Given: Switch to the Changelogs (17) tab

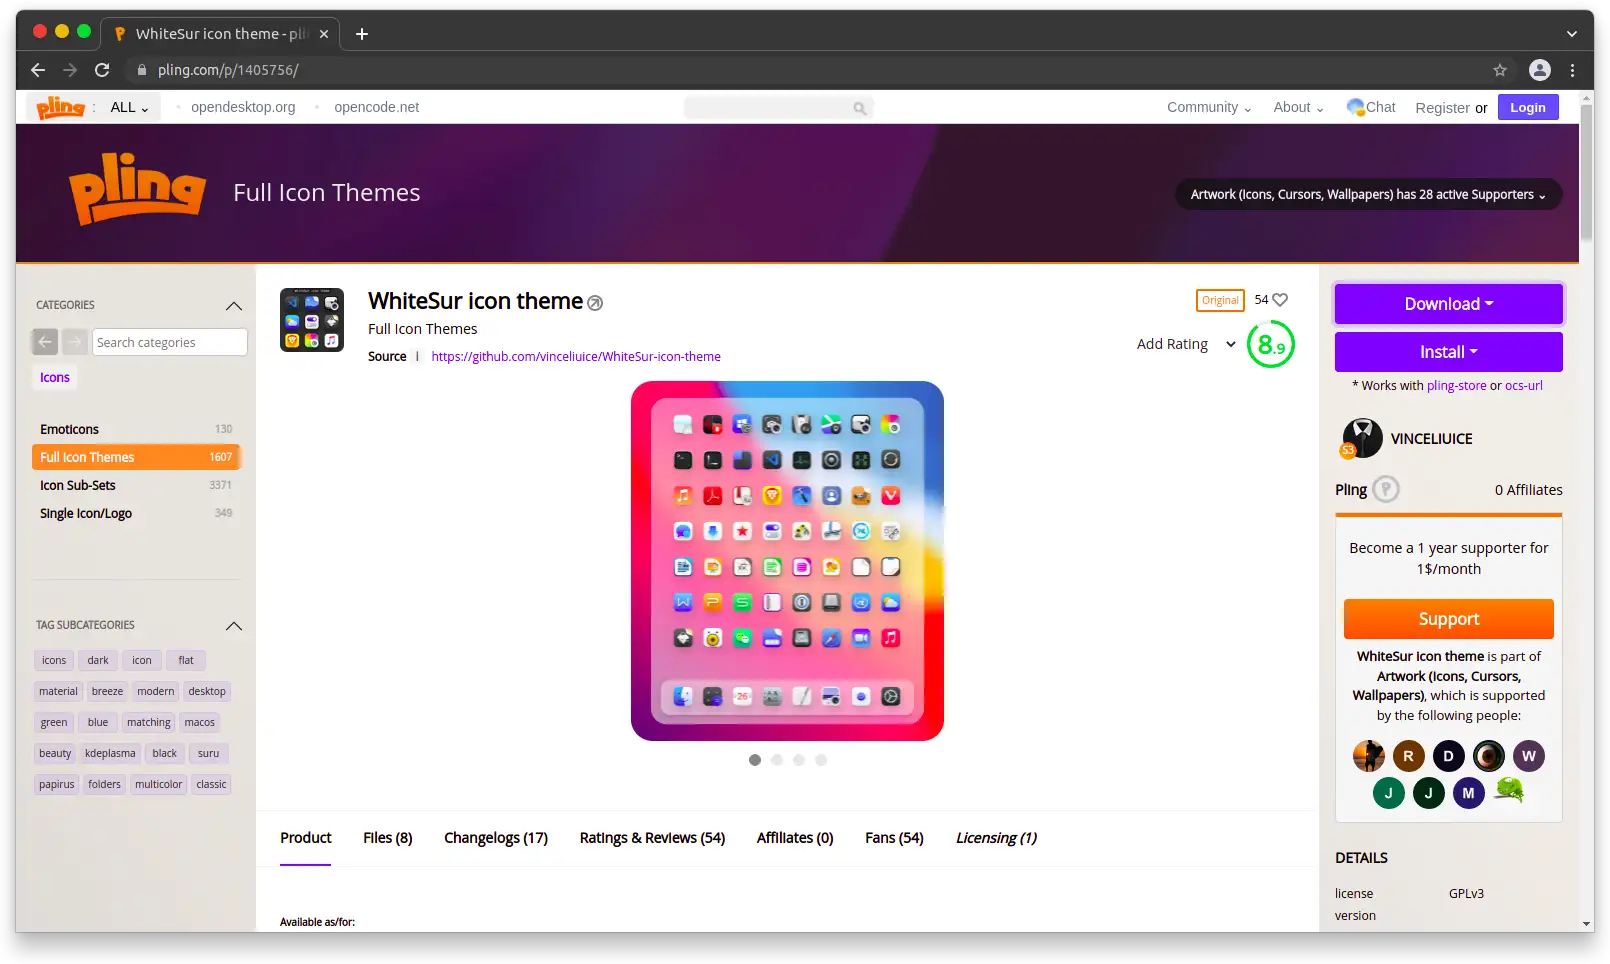Looking at the screenshot, I should (x=496, y=838).
